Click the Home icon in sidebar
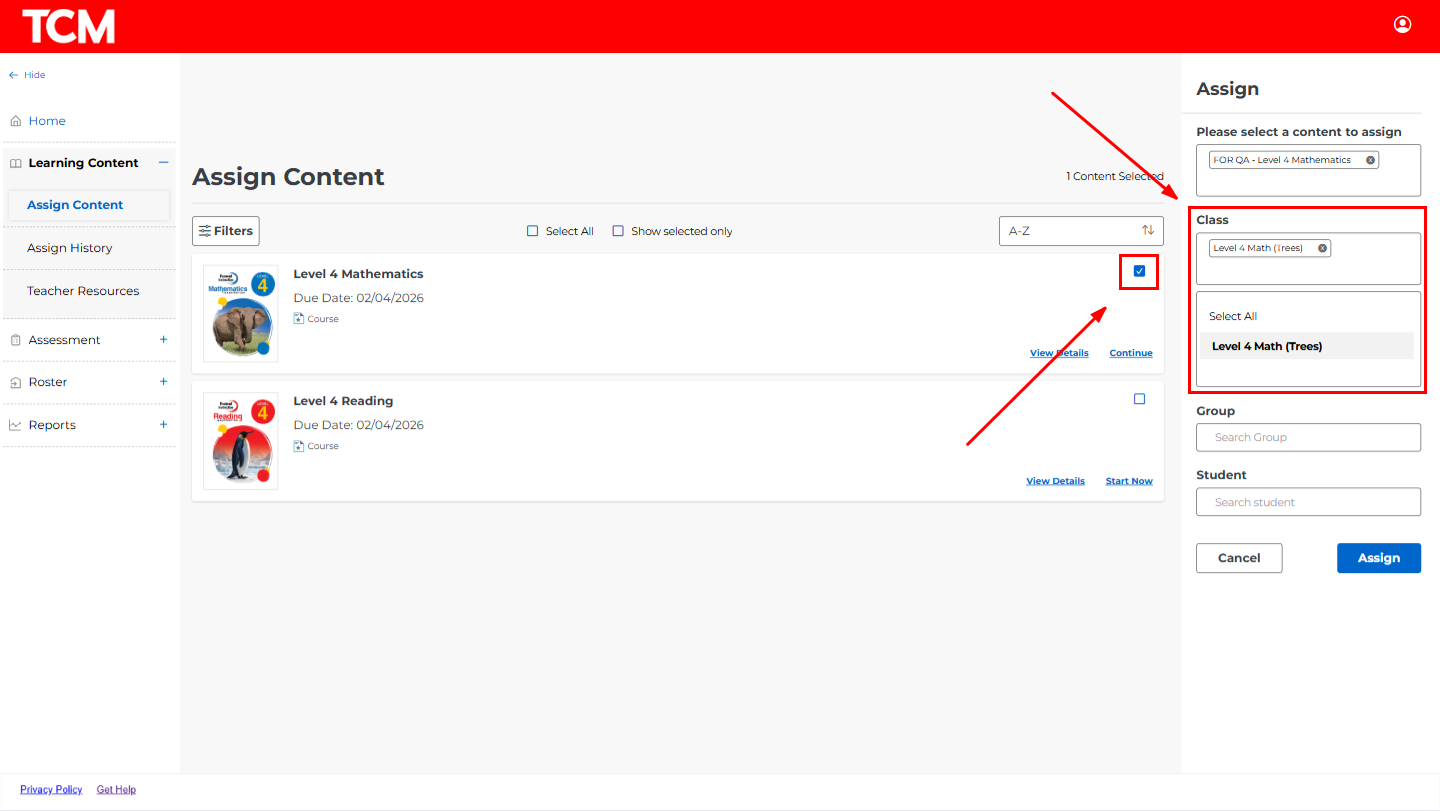The height and width of the screenshot is (811, 1440). pos(15,121)
